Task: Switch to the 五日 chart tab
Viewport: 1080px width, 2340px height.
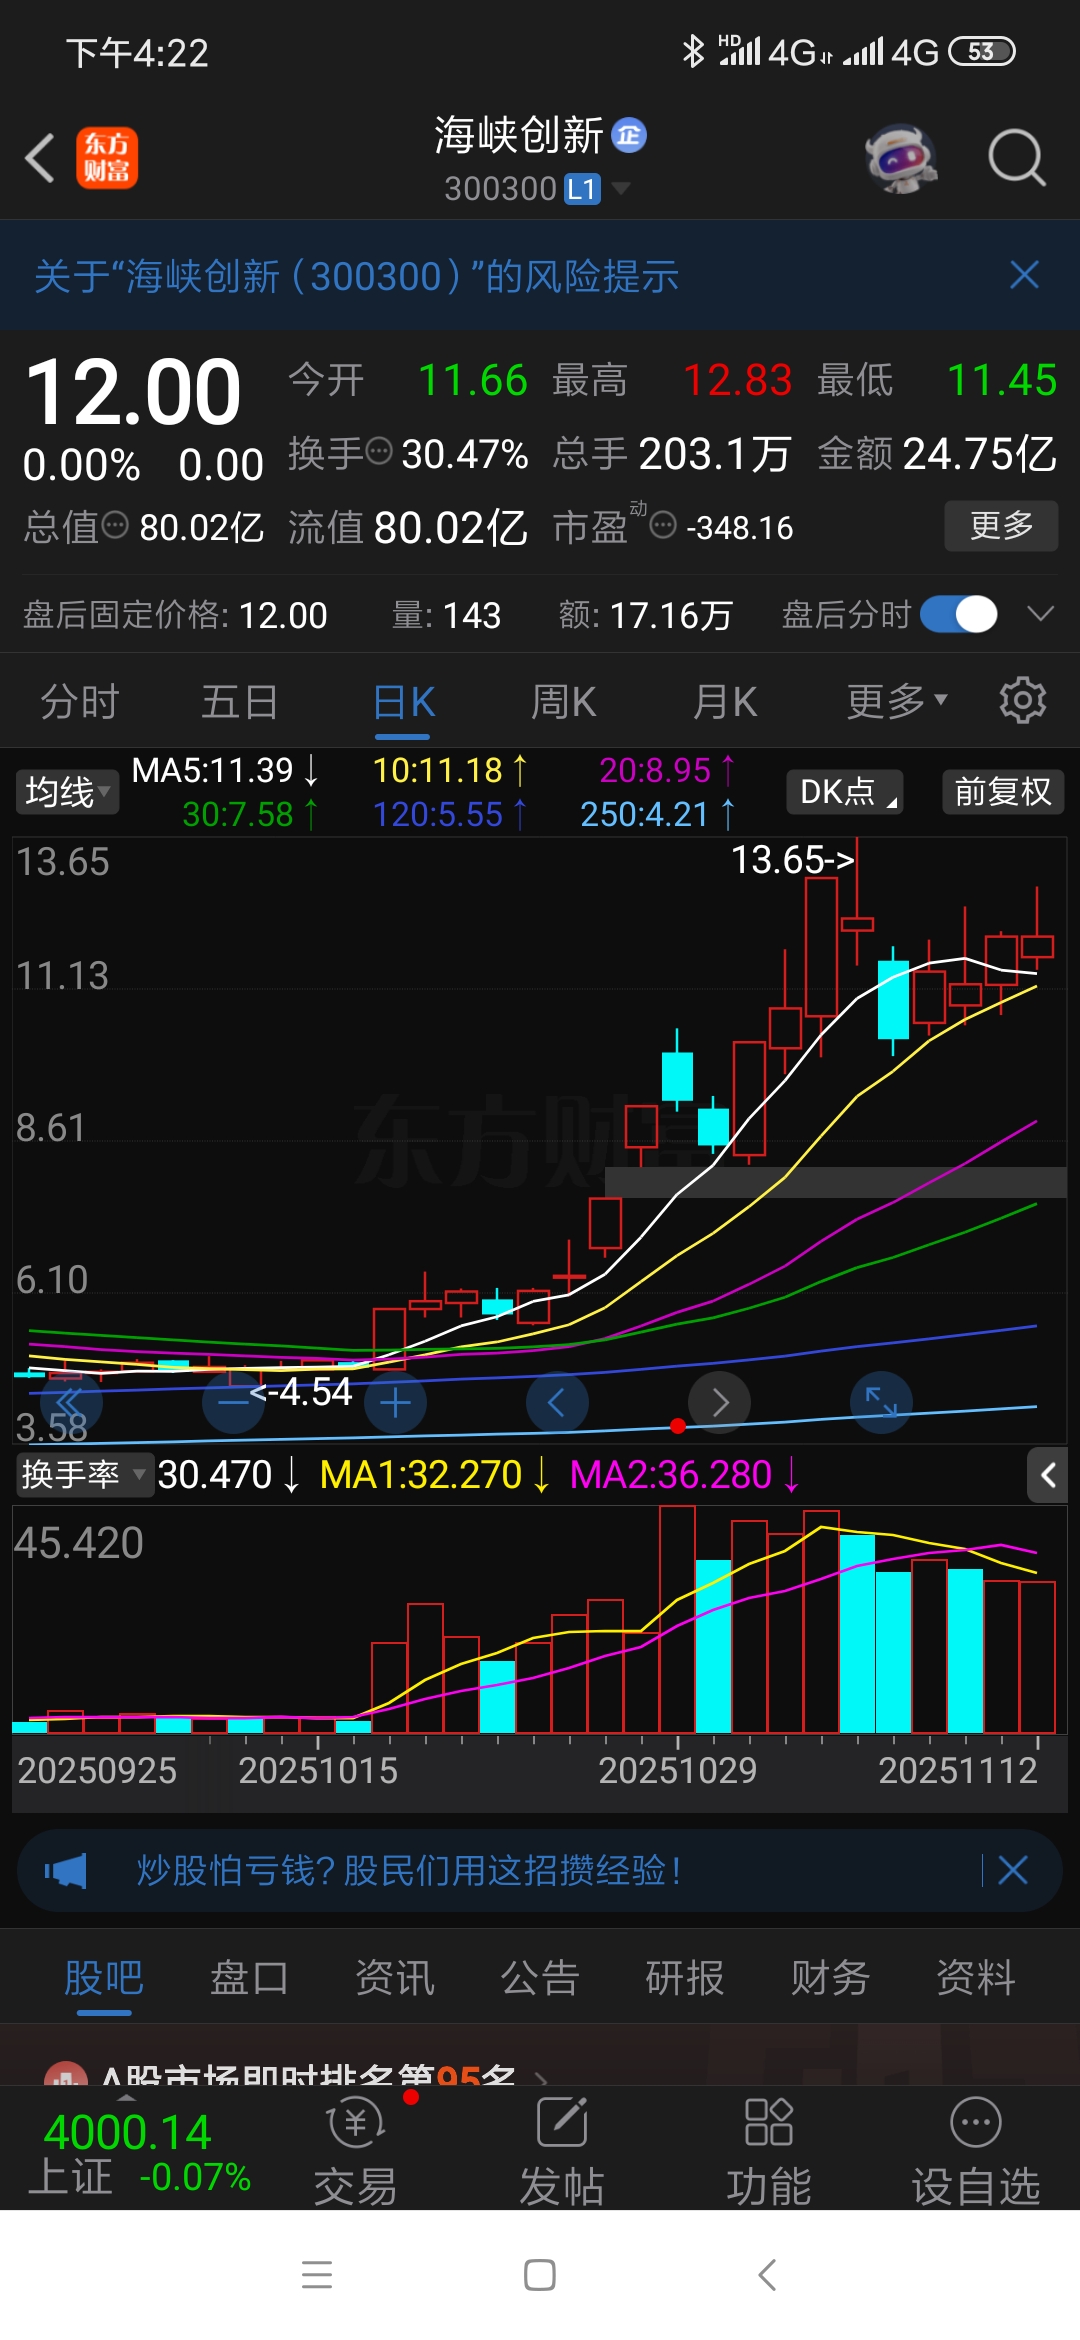Action: (240, 702)
